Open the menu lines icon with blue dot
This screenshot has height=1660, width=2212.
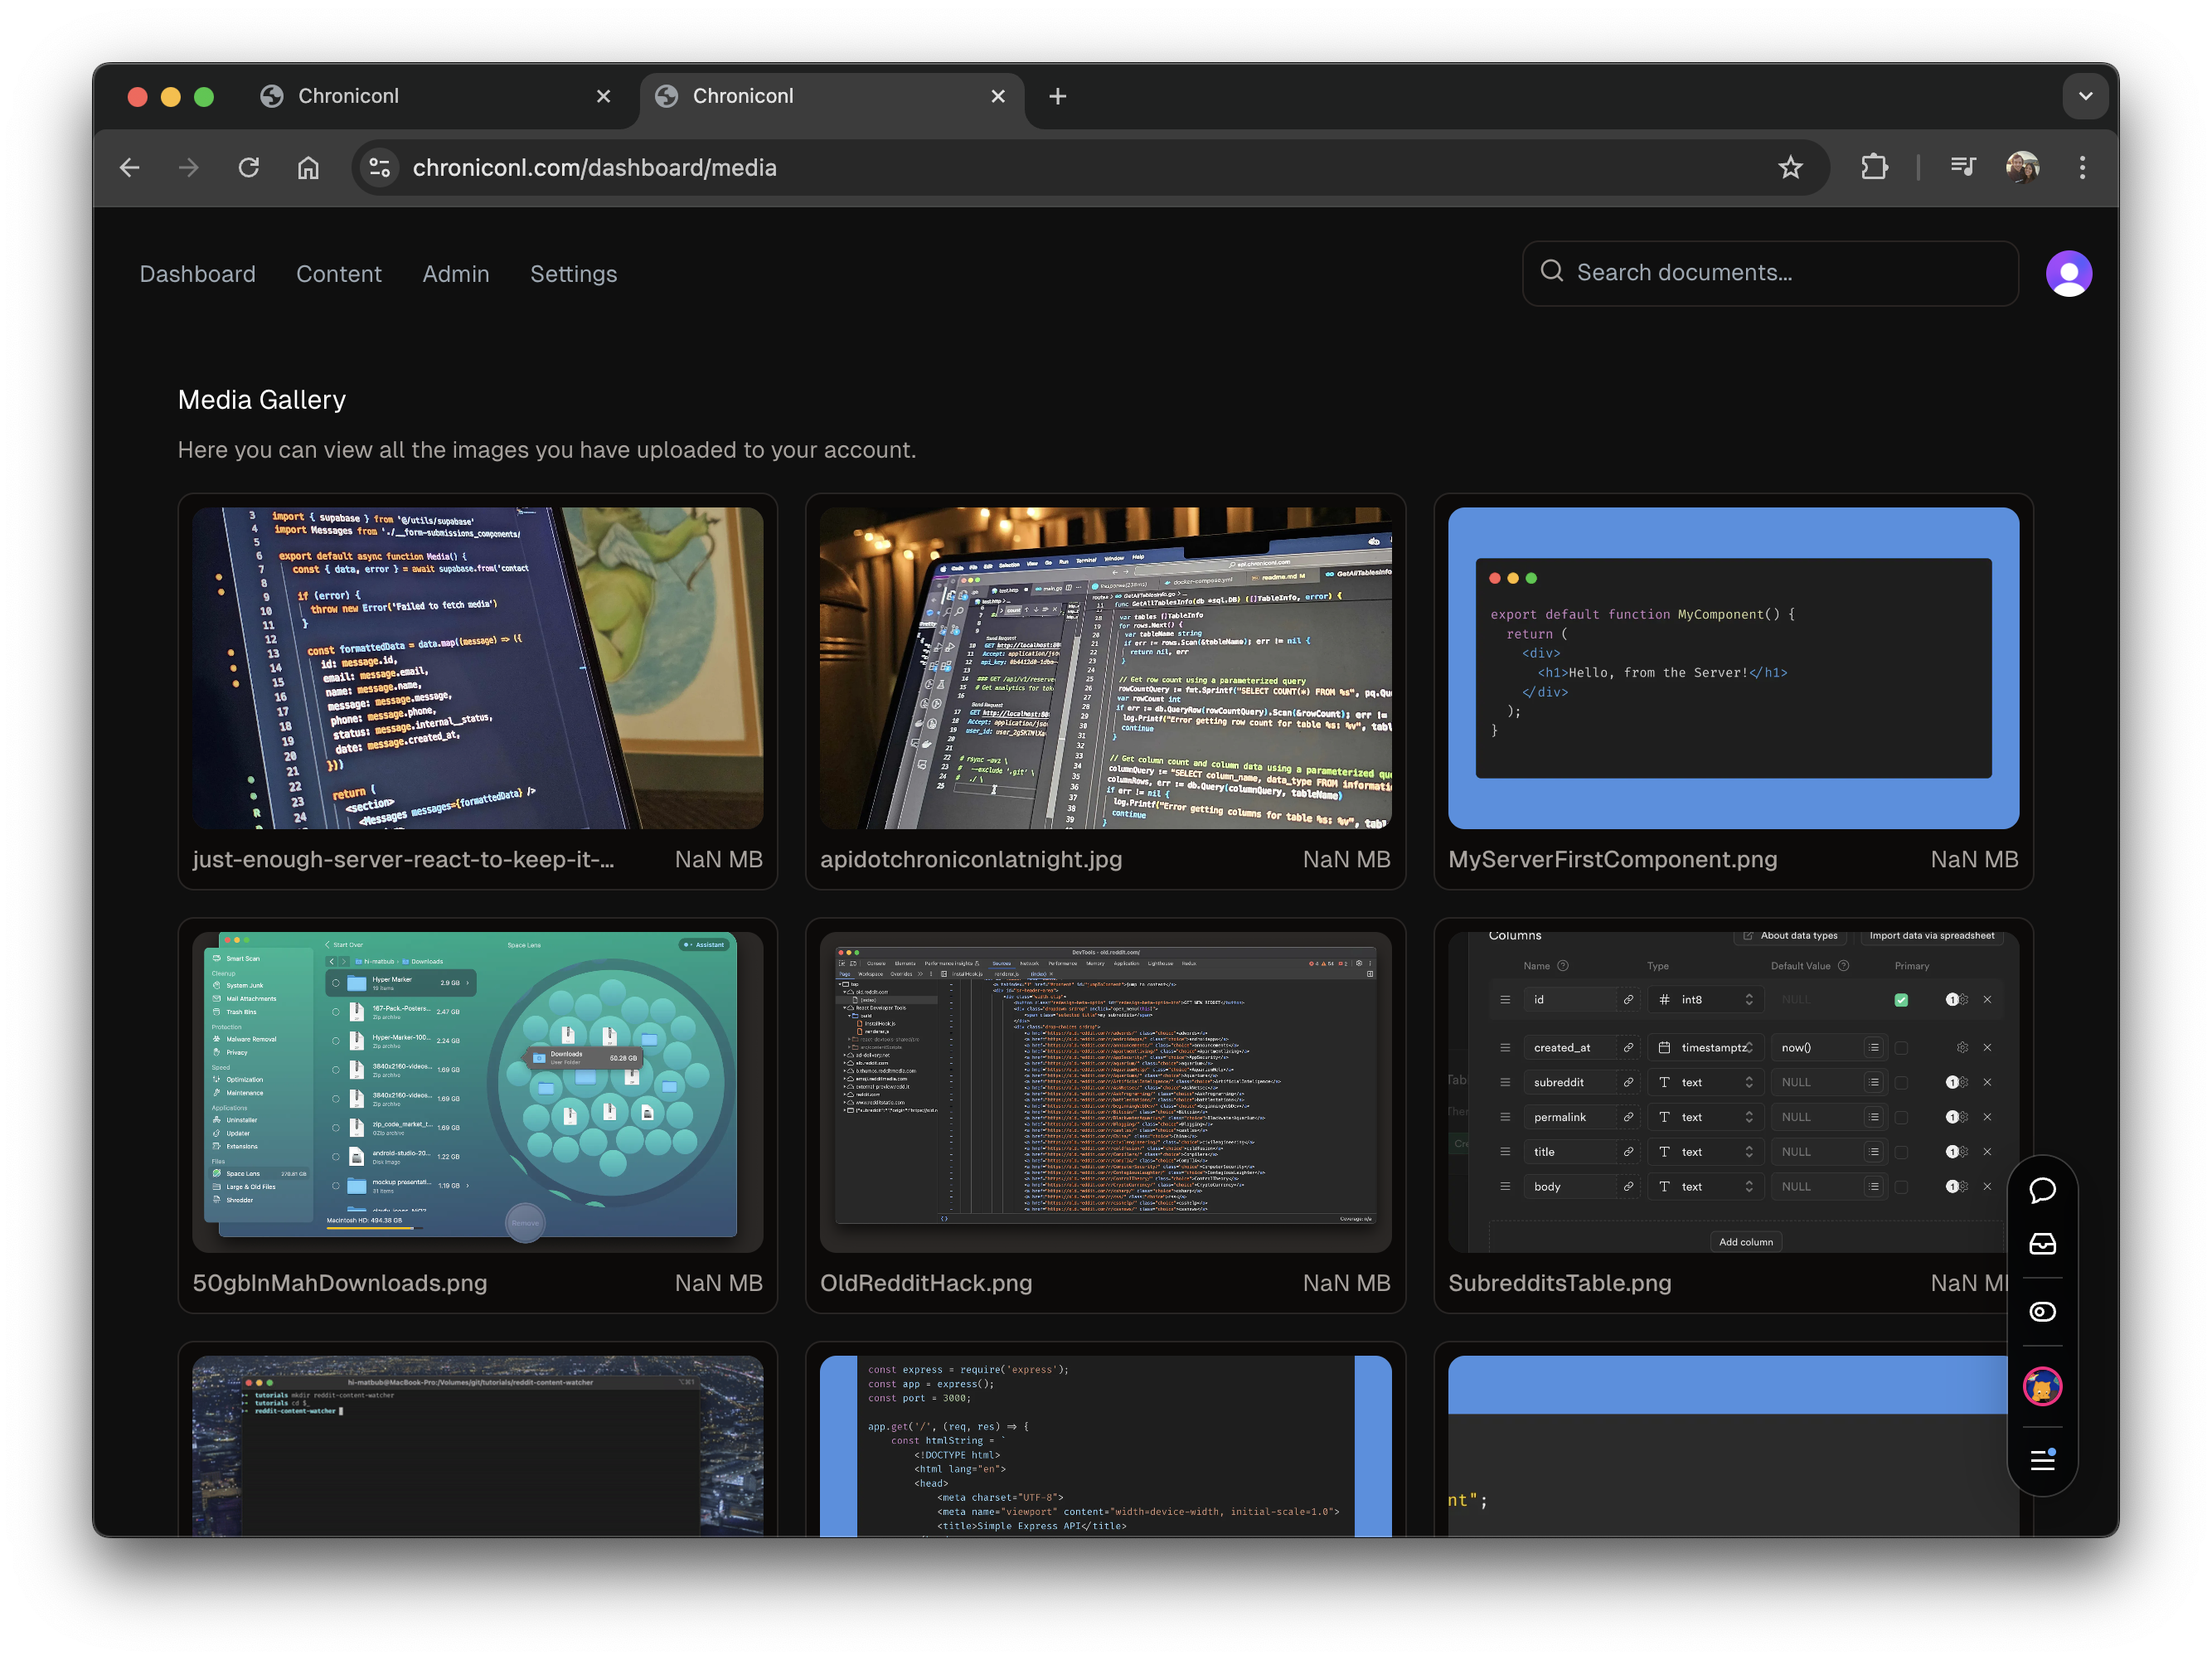point(2042,1459)
